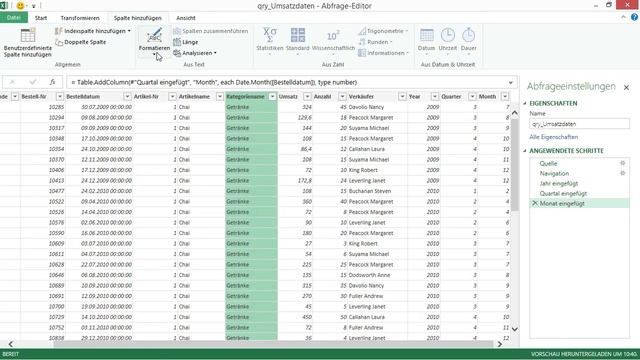Open the Trigonometrie menu

tap(383, 31)
